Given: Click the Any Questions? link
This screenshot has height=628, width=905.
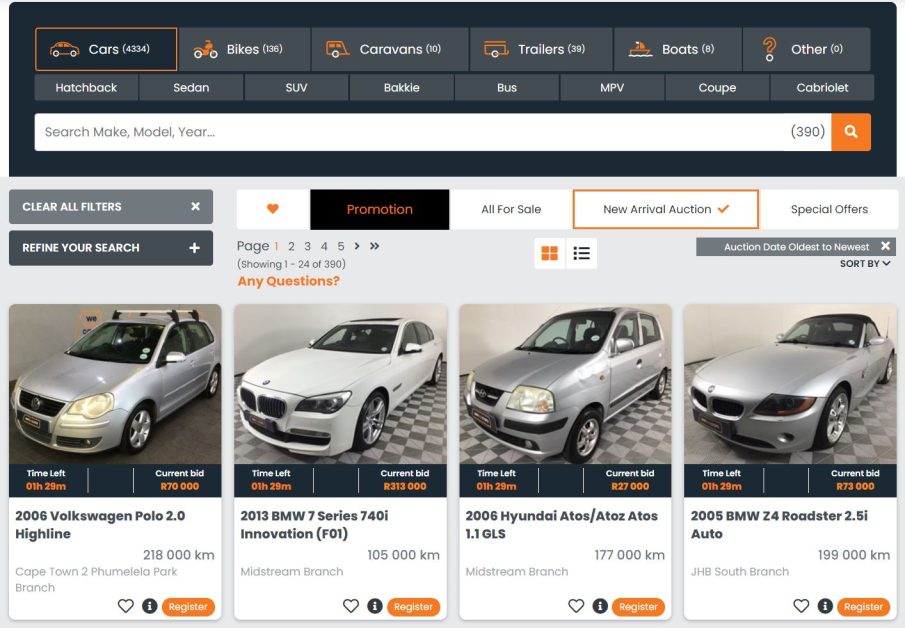Looking at the screenshot, I should point(288,281).
